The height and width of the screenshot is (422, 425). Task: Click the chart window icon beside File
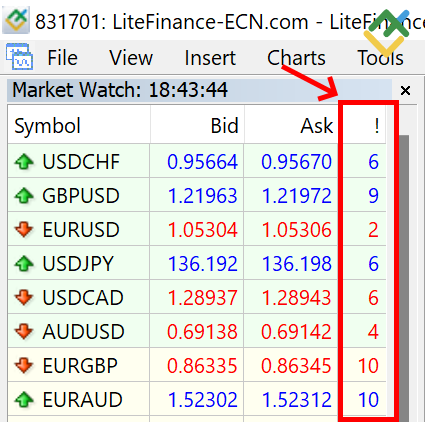point(19,57)
